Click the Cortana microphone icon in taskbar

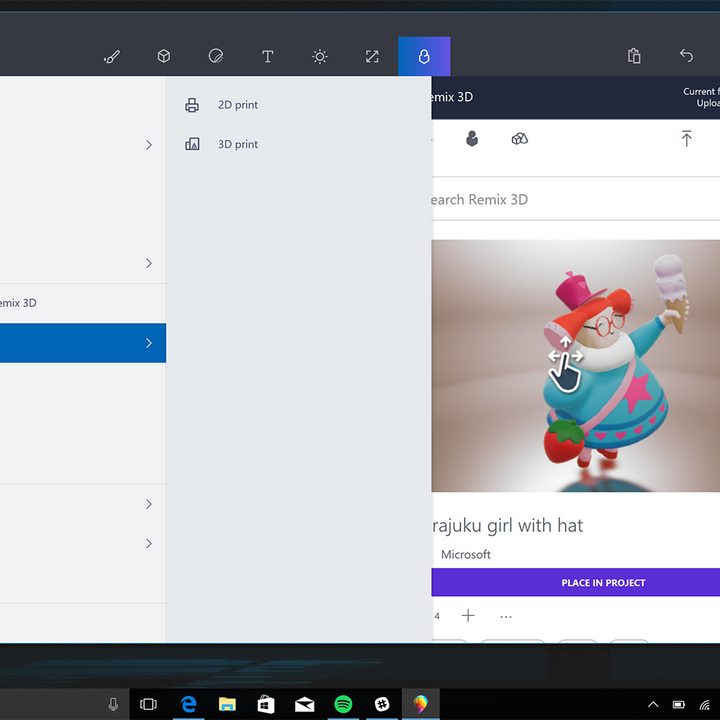(x=113, y=704)
